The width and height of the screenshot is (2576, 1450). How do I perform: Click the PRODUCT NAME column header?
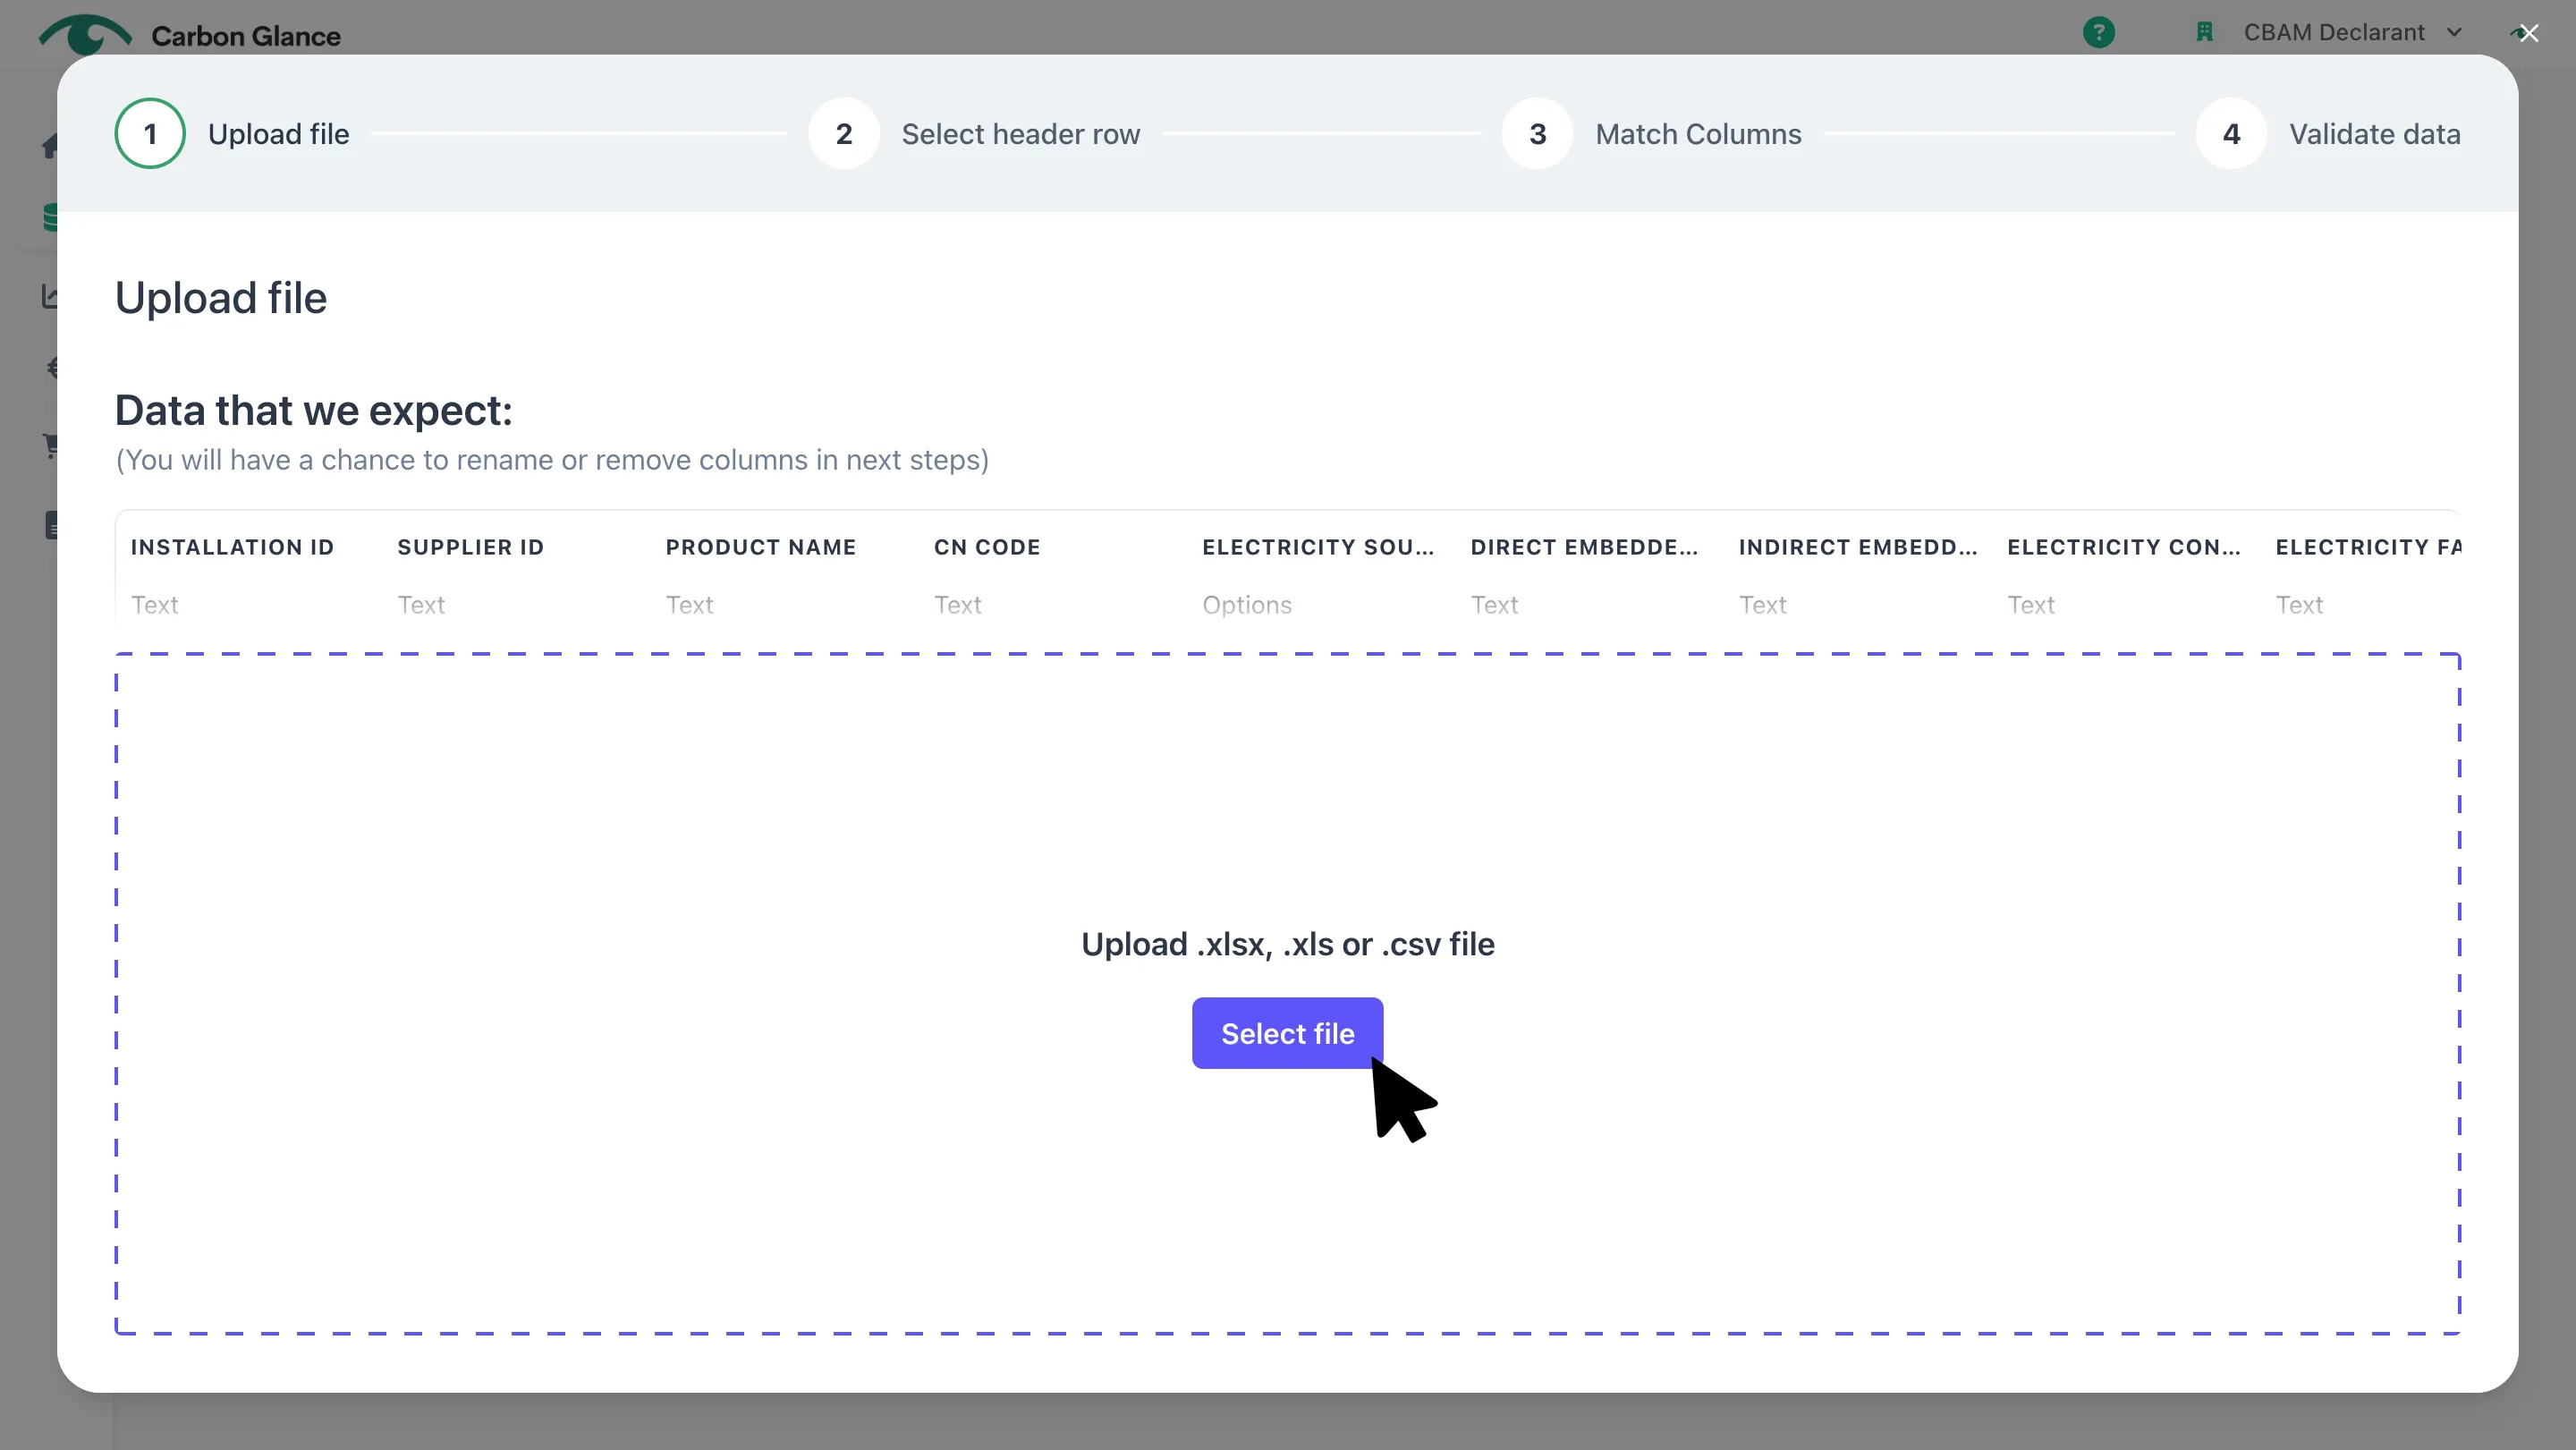(x=760, y=547)
